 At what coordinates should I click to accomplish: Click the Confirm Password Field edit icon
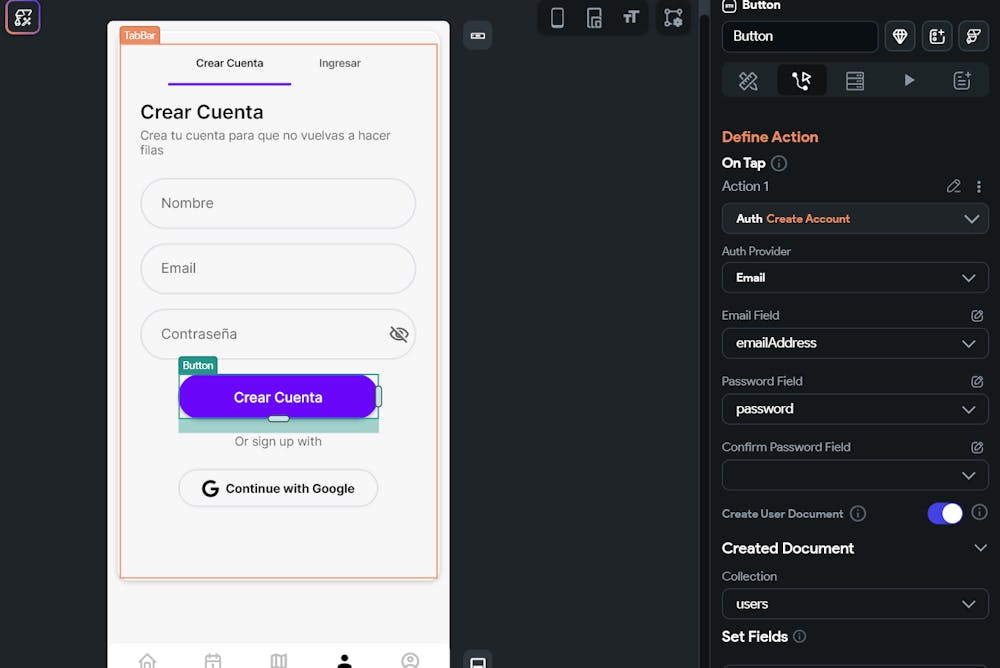tap(976, 447)
